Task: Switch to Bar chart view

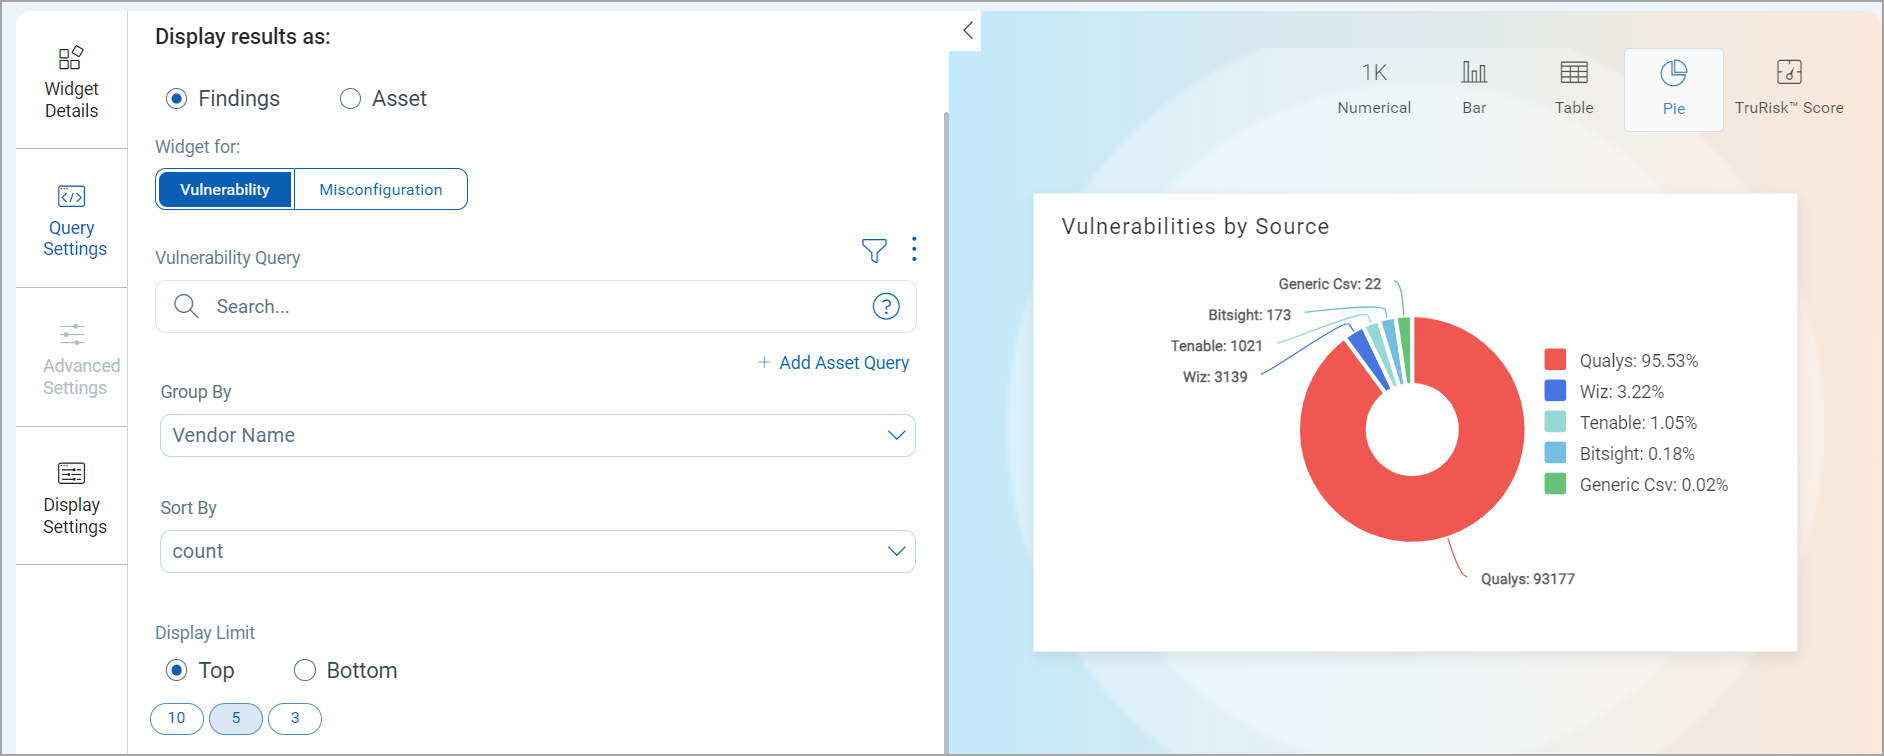Action: click(1474, 87)
